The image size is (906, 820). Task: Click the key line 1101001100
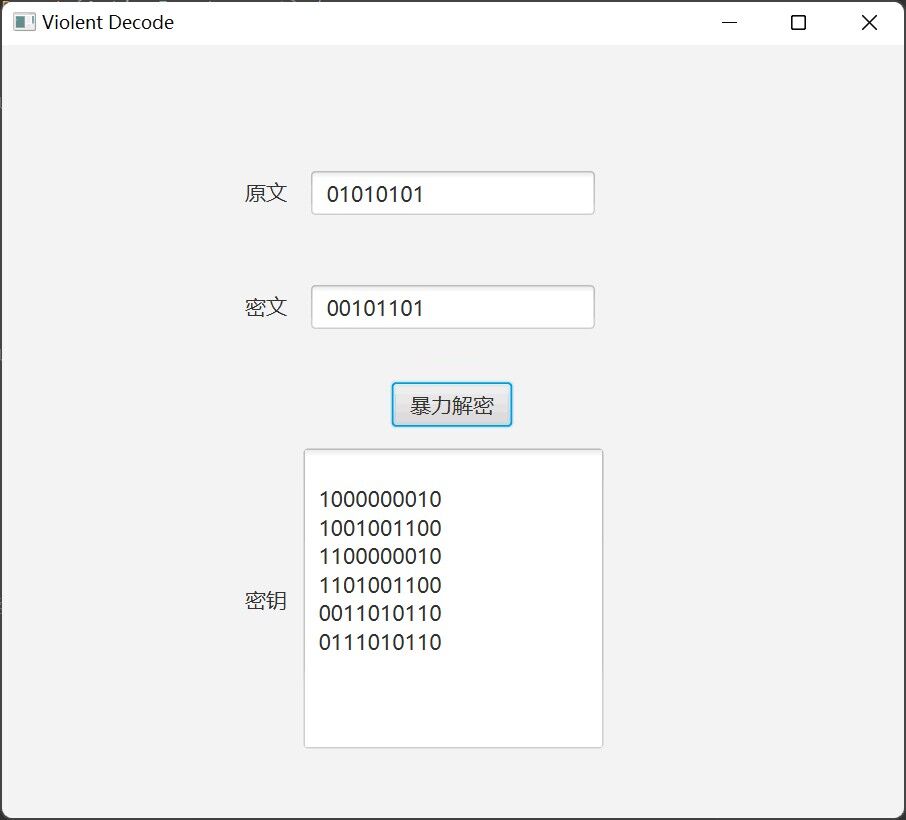pyautogui.click(x=380, y=585)
